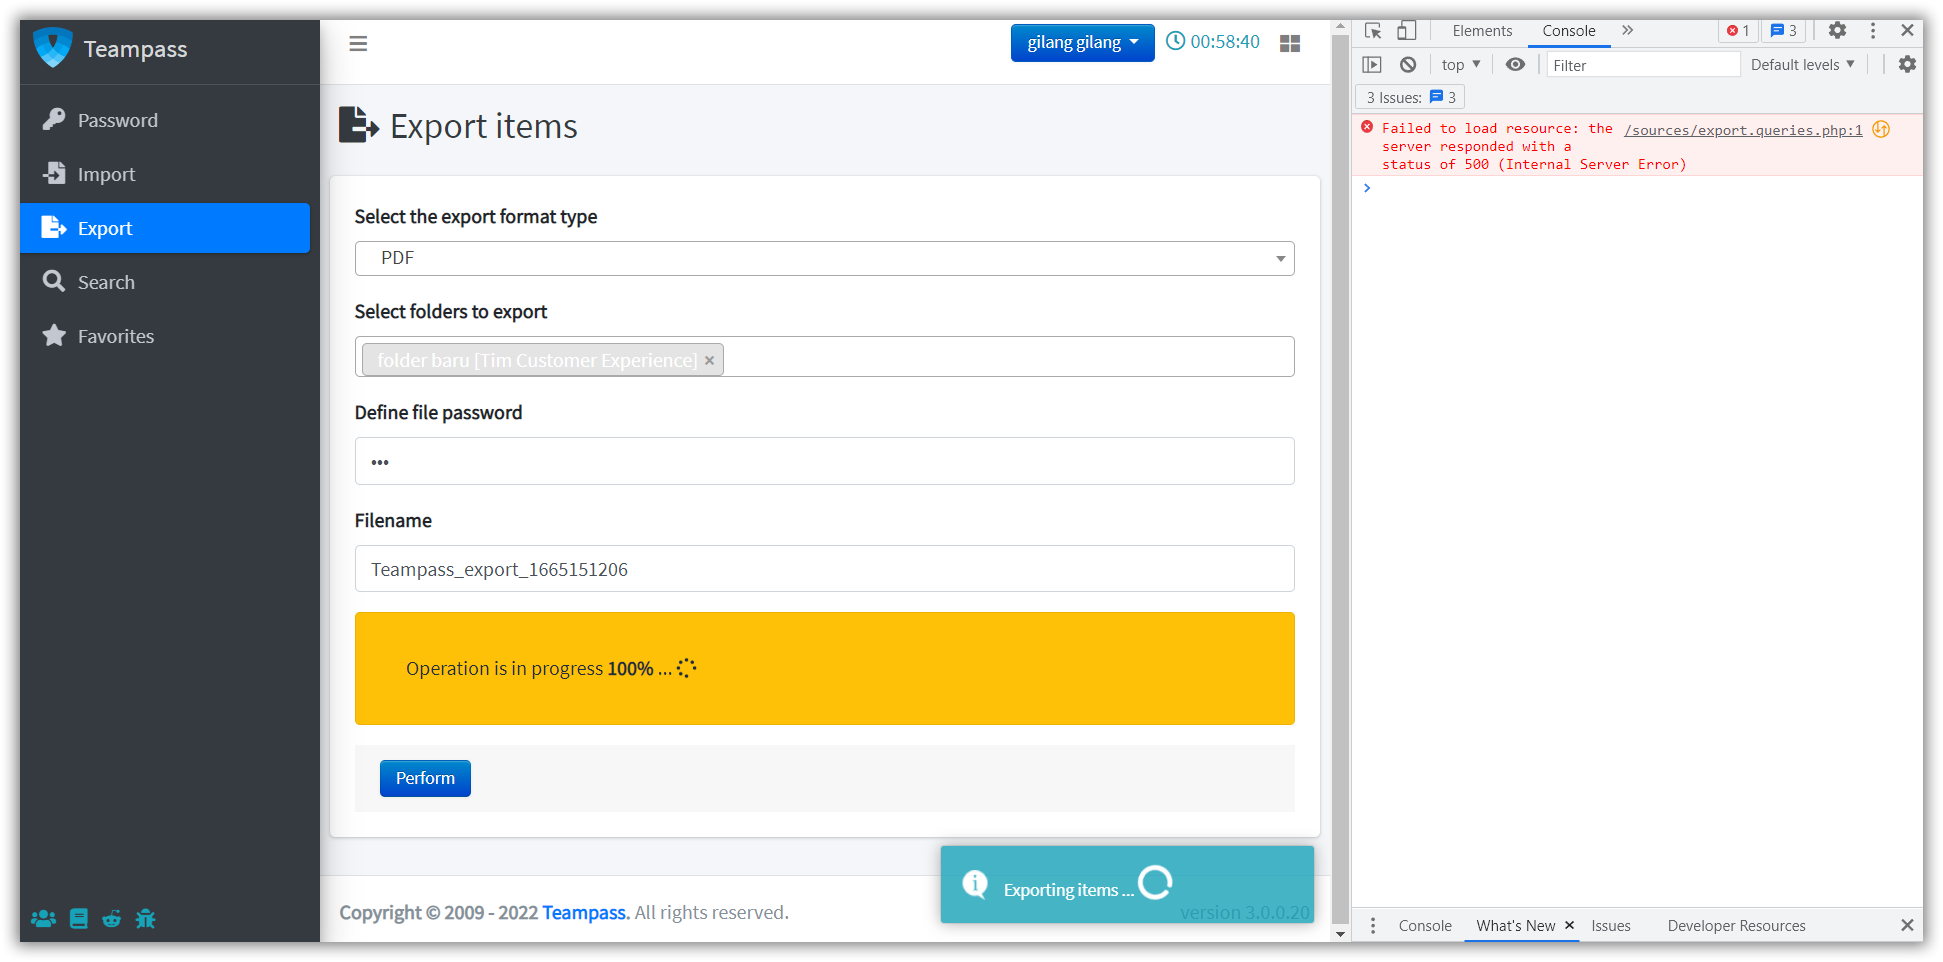Image resolution: width=1943 pixels, height=962 pixels.
Task: Go to Import in the sidebar
Action: (x=165, y=174)
